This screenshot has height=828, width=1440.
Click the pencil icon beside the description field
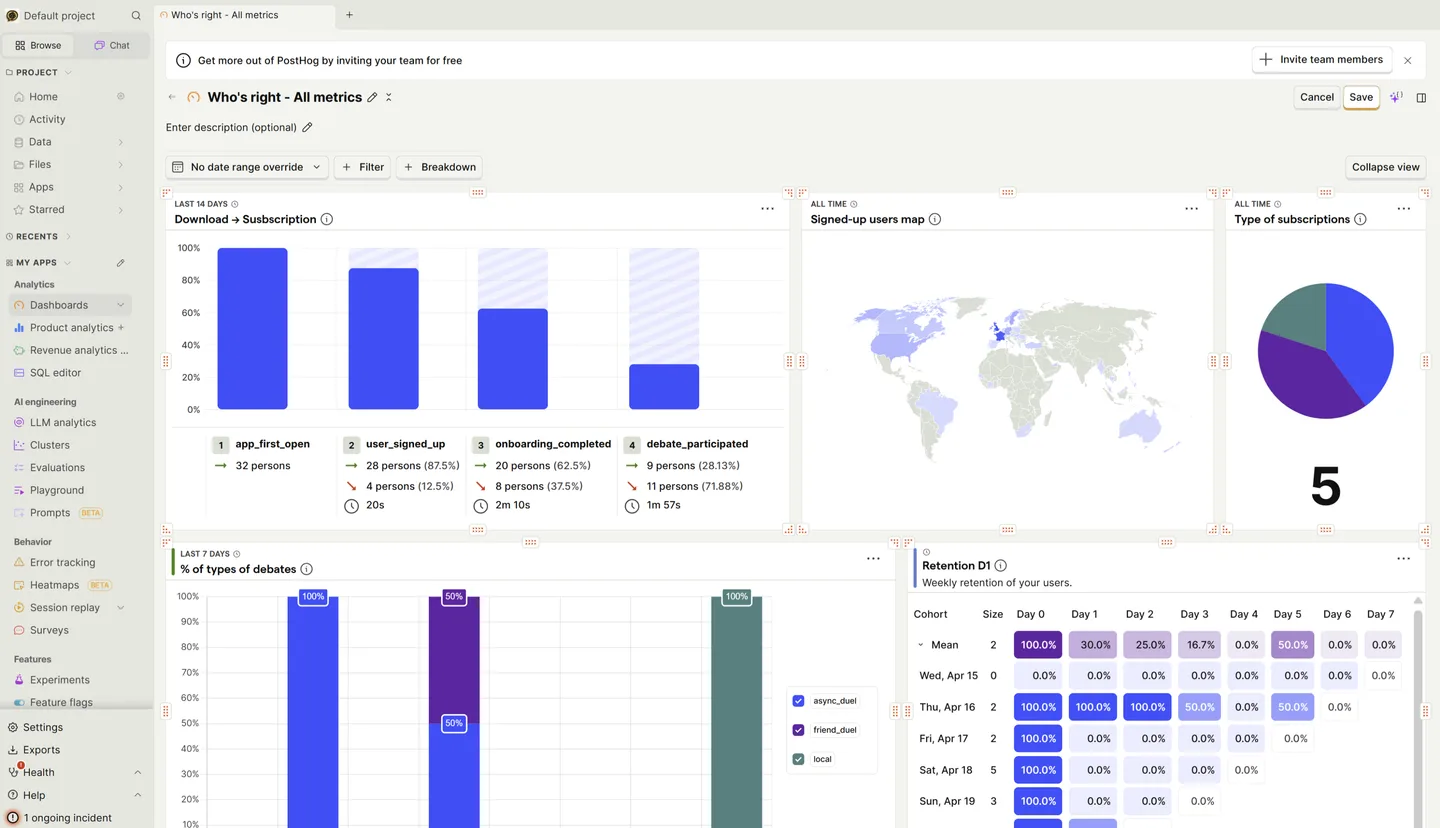click(x=307, y=127)
